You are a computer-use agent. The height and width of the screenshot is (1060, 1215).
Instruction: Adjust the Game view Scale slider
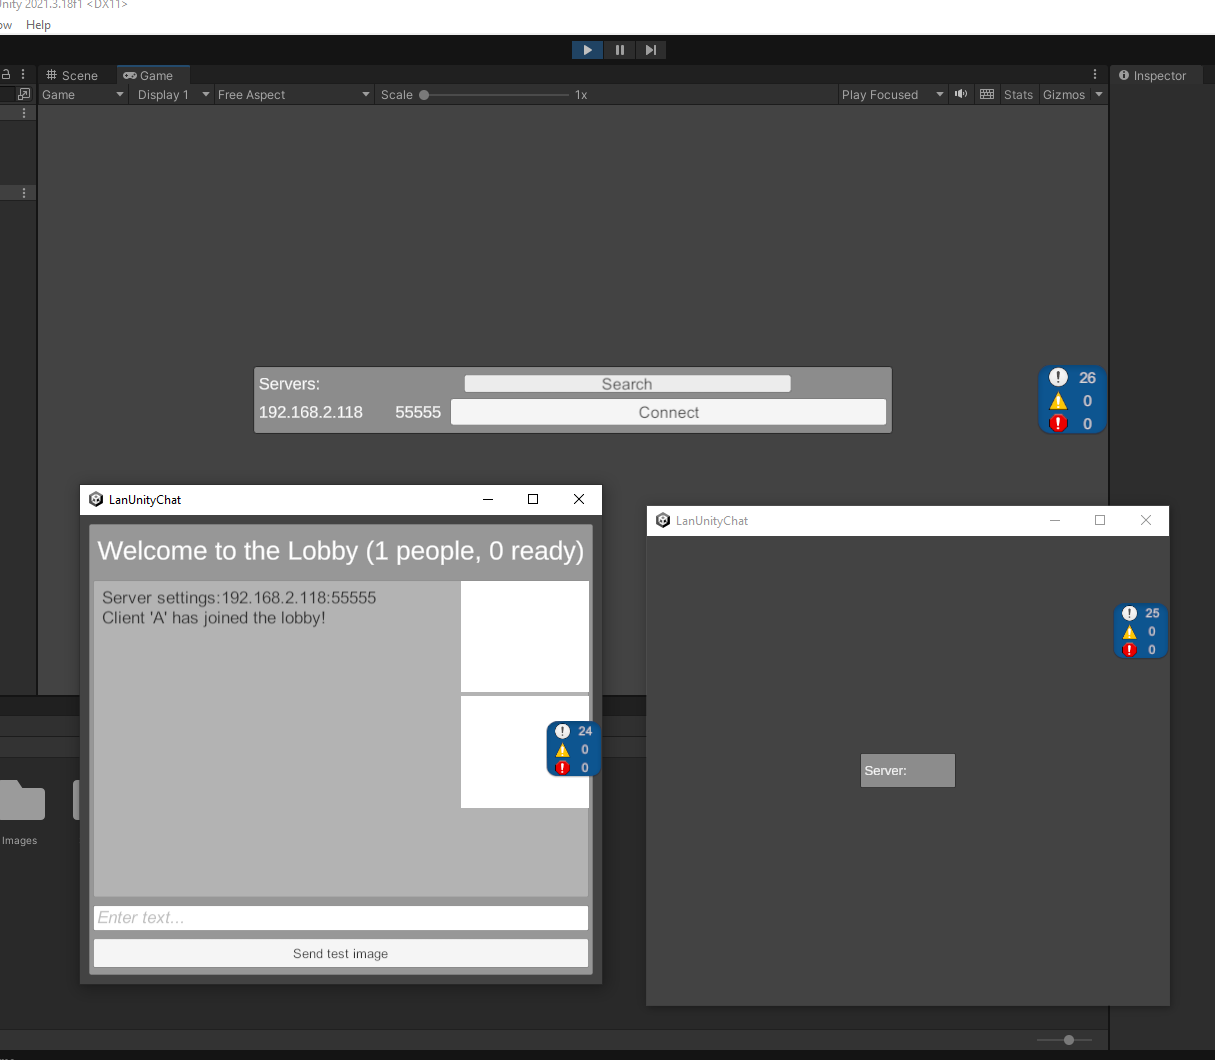point(425,95)
